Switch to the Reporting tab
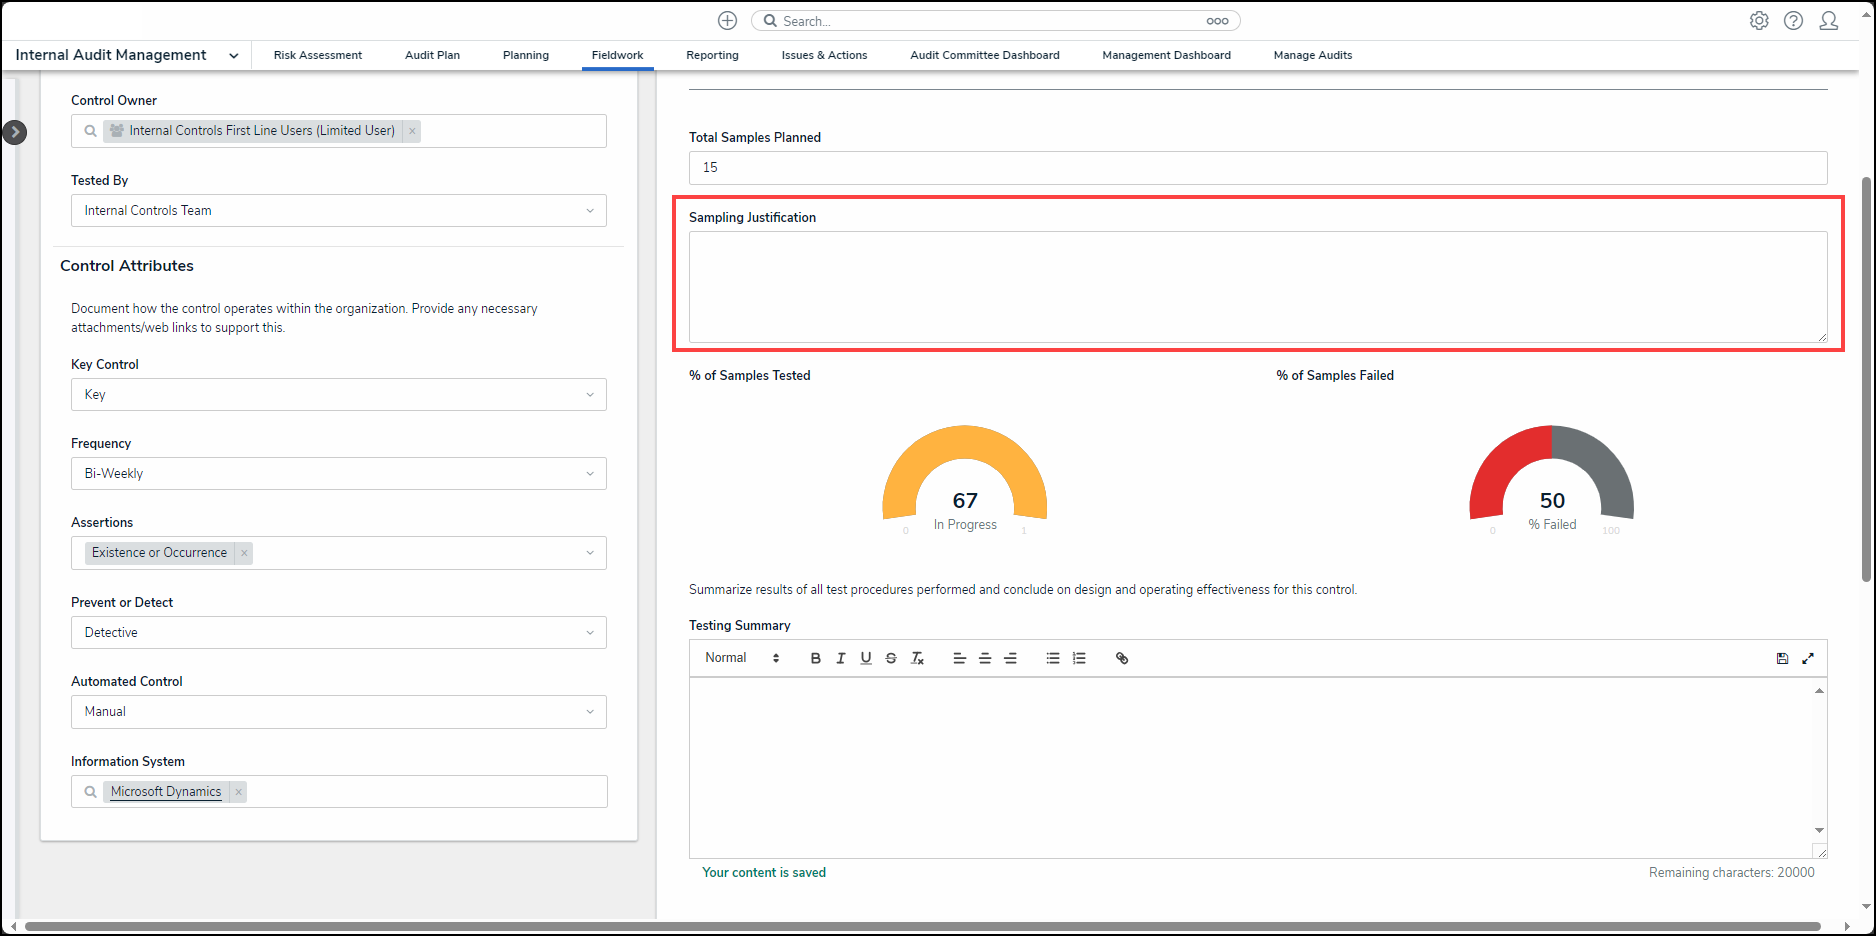Image resolution: width=1876 pixels, height=936 pixels. coord(712,55)
